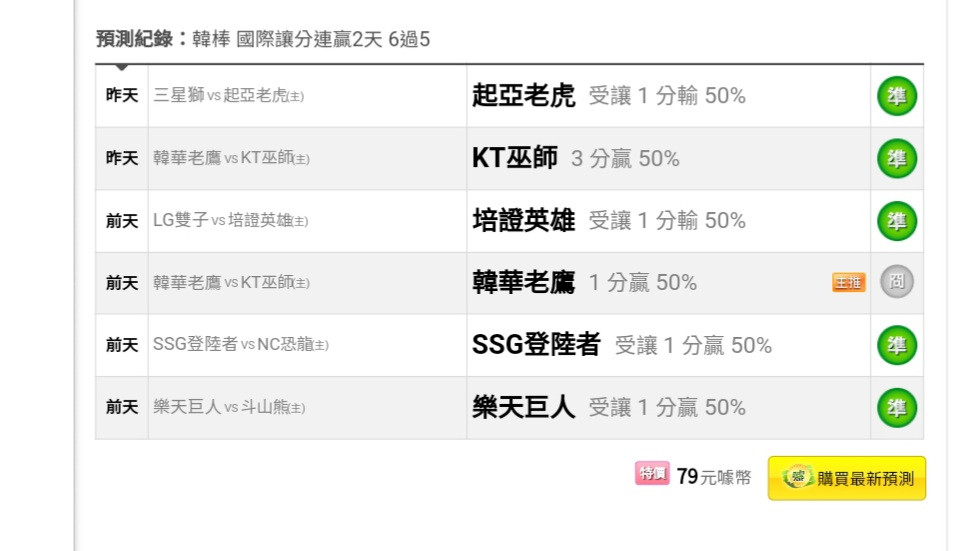The image size is (980, 551).
Task: Open 樂天巨人 vs 斗山熊 matchup
Action: (x=229, y=407)
